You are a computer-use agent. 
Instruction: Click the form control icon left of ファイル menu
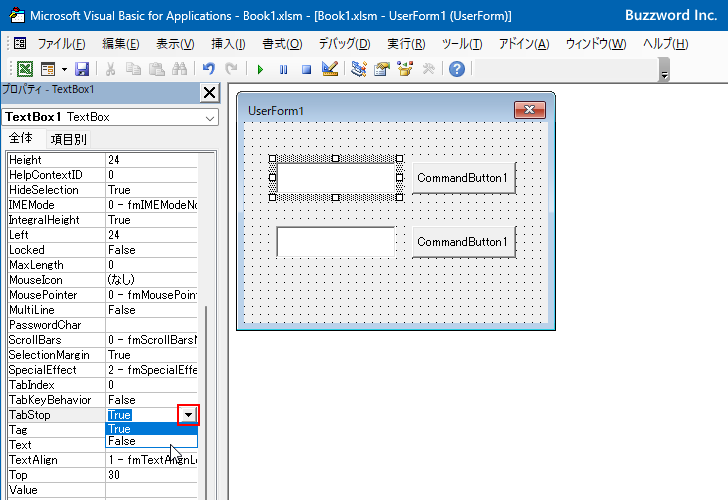click(x=20, y=44)
